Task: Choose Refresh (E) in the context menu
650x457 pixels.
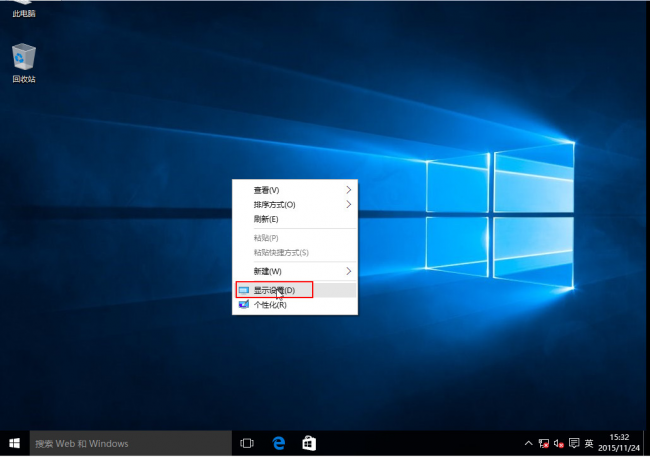Action: (x=295, y=219)
